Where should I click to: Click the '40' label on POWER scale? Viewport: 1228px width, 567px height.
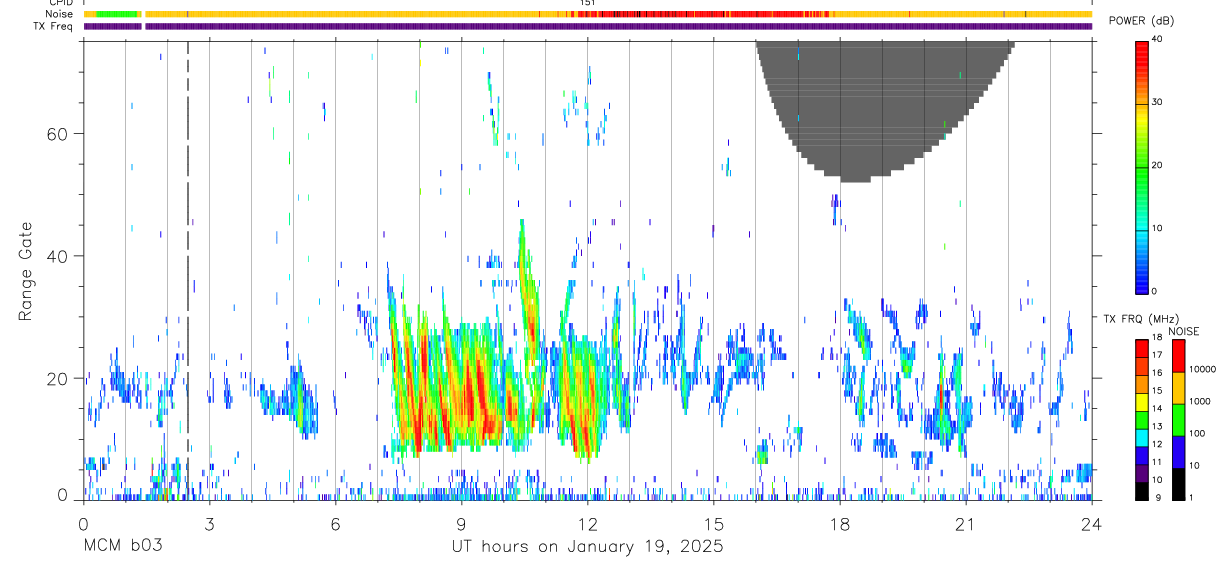(1158, 40)
